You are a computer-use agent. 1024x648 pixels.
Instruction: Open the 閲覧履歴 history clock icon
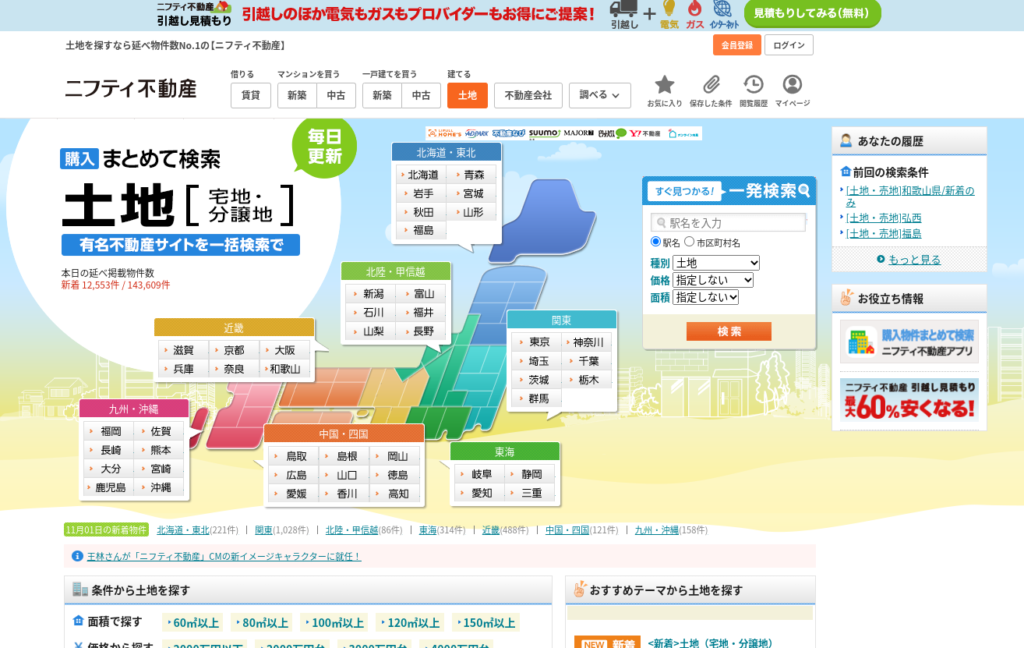click(x=753, y=85)
